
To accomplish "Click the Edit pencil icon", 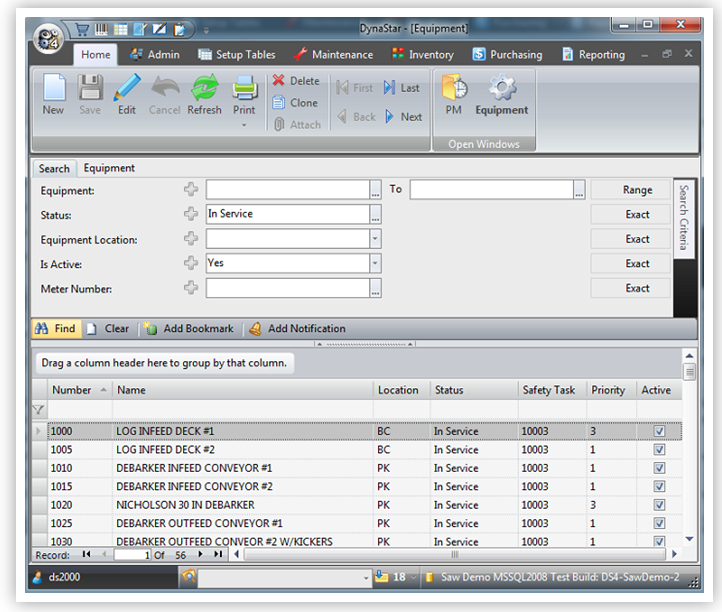I will pos(126,95).
